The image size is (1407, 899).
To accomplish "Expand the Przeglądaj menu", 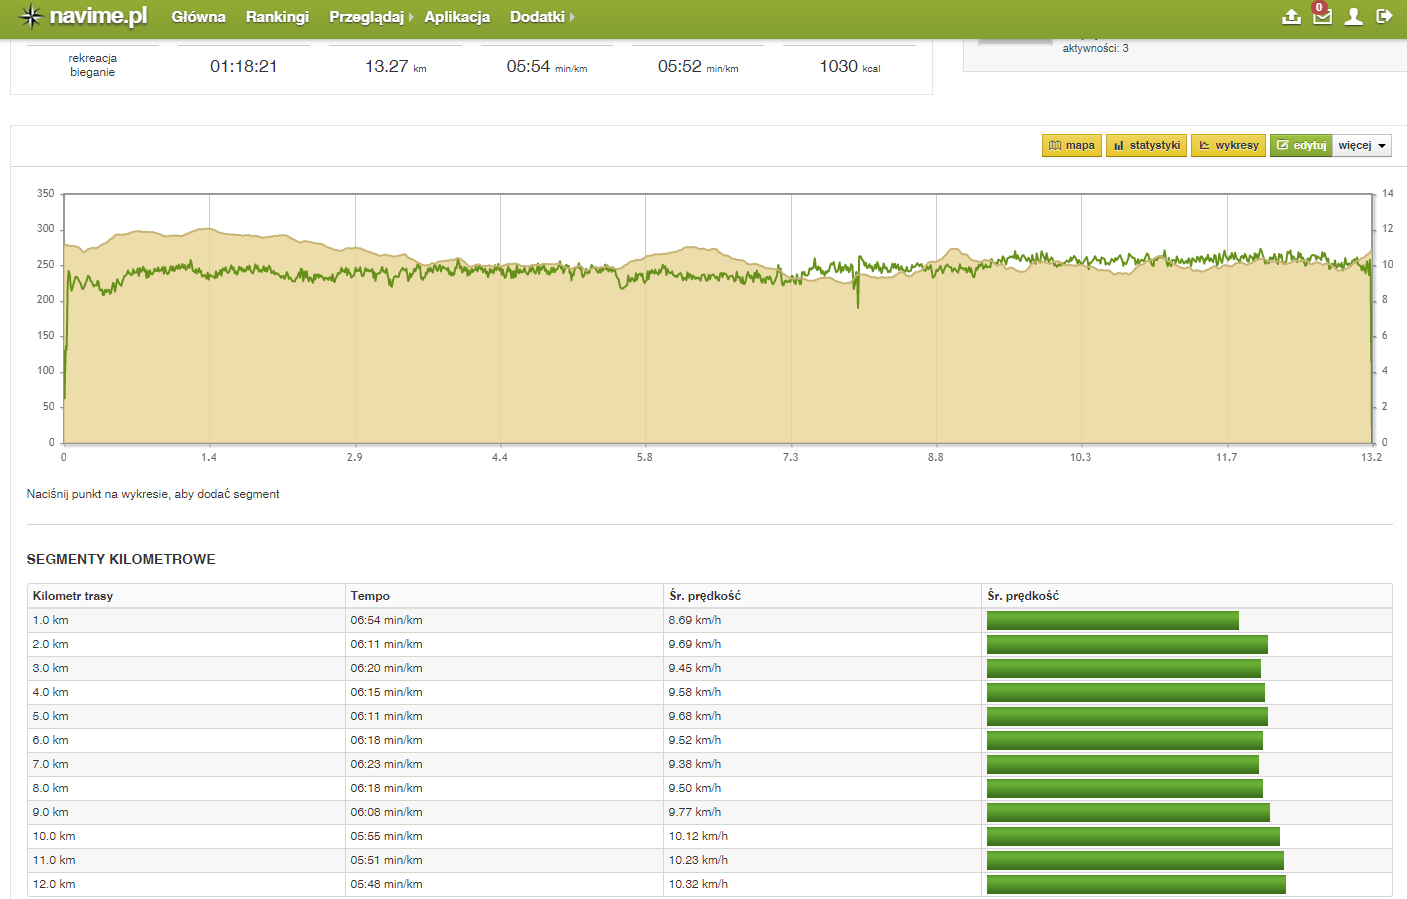I will (x=370, y=17).
